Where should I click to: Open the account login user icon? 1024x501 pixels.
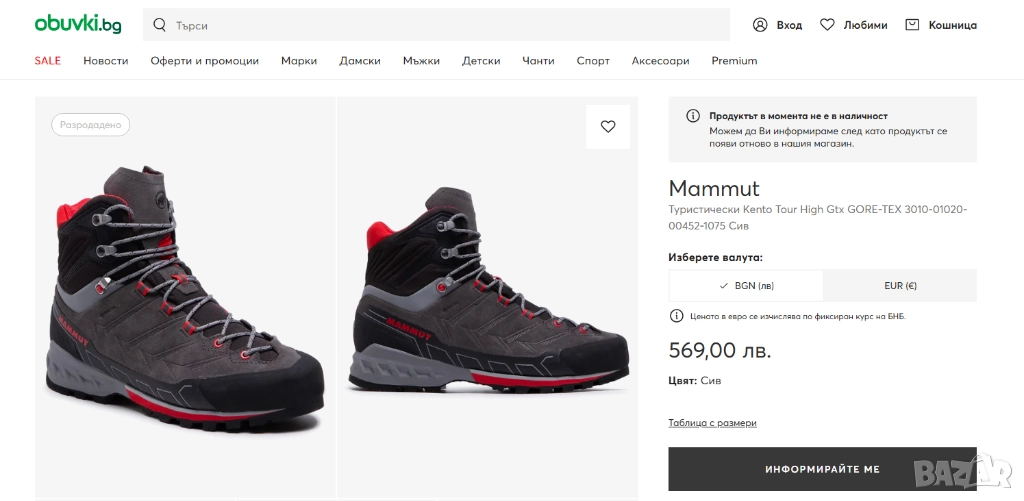tap(760, 25)
